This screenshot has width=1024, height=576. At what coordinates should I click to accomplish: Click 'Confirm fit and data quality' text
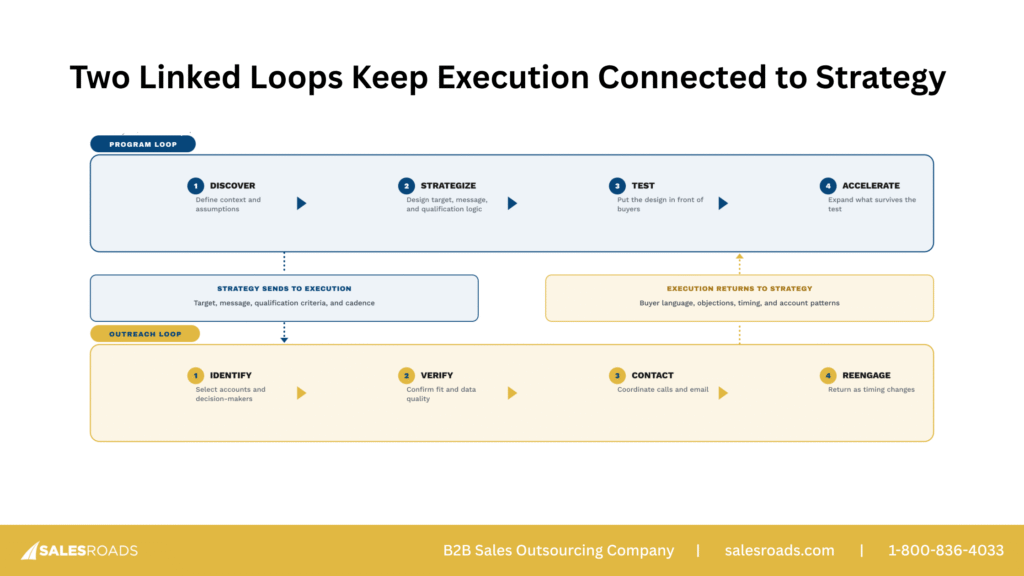441,394
